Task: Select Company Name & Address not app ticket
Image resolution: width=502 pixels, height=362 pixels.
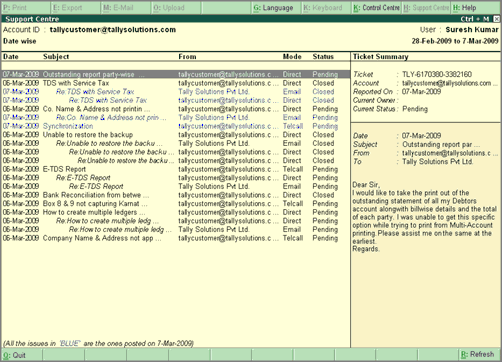Action: [x=176, y=238]
